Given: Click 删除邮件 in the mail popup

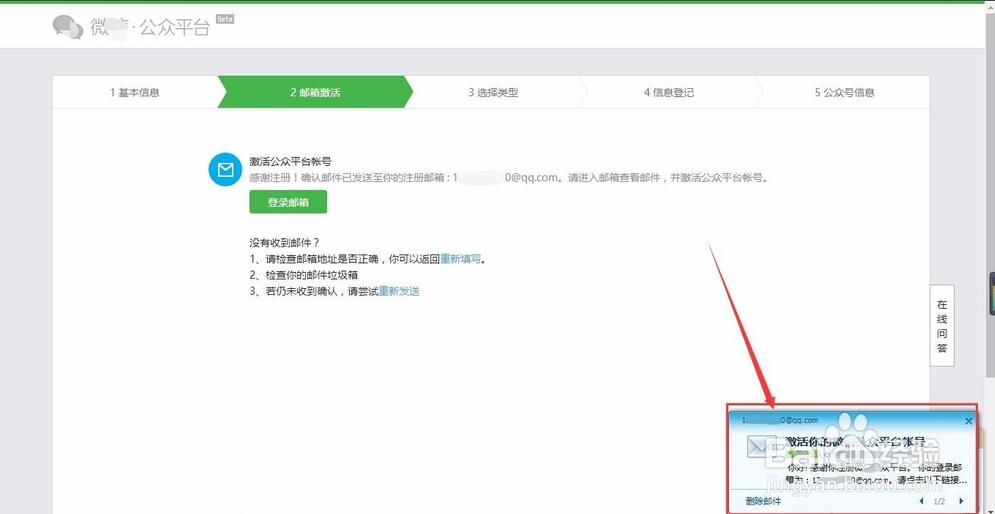Looking at the screenshot, I should [x=763, y=501].
